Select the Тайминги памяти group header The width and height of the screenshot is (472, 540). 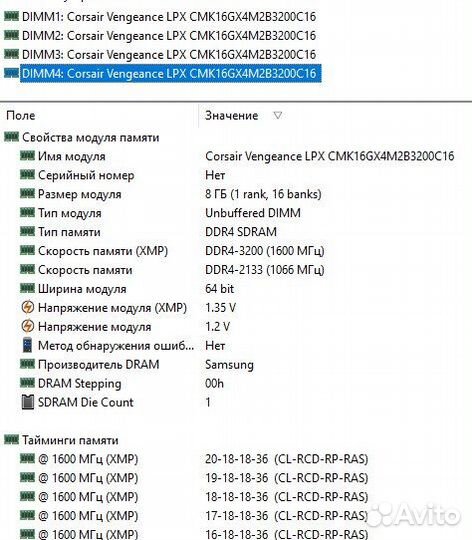pos(70,440)
